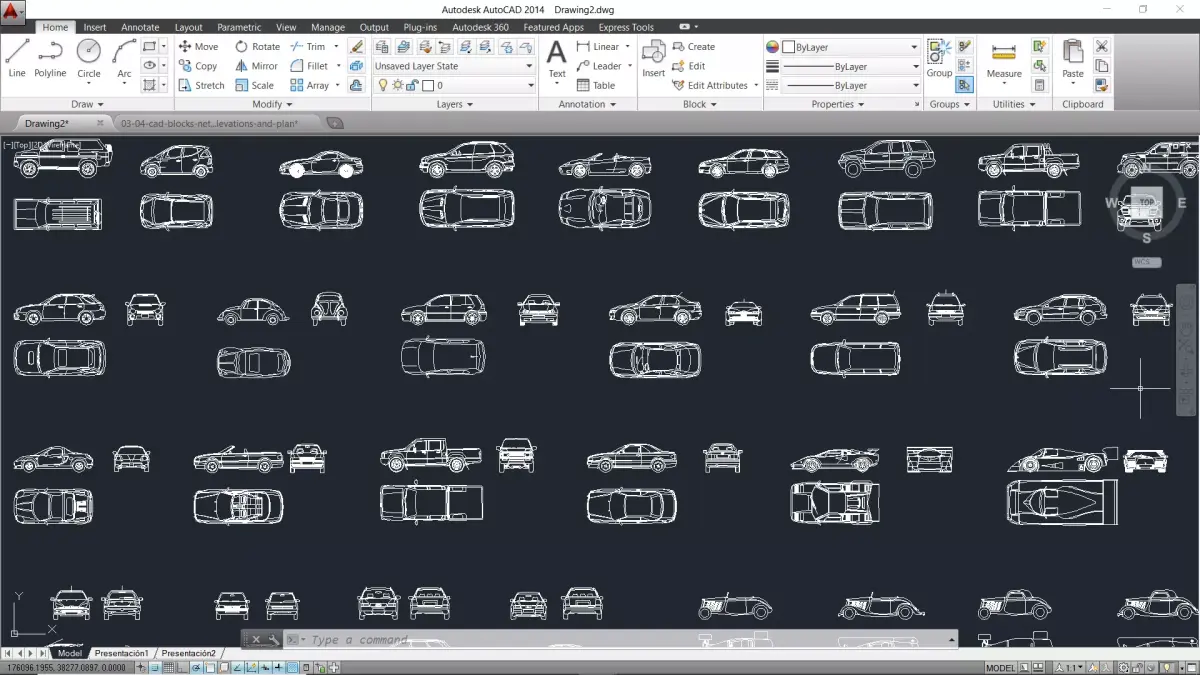
Task: Expand the Annotation panel
Action: pyautogui.click(x=587, y=104)
